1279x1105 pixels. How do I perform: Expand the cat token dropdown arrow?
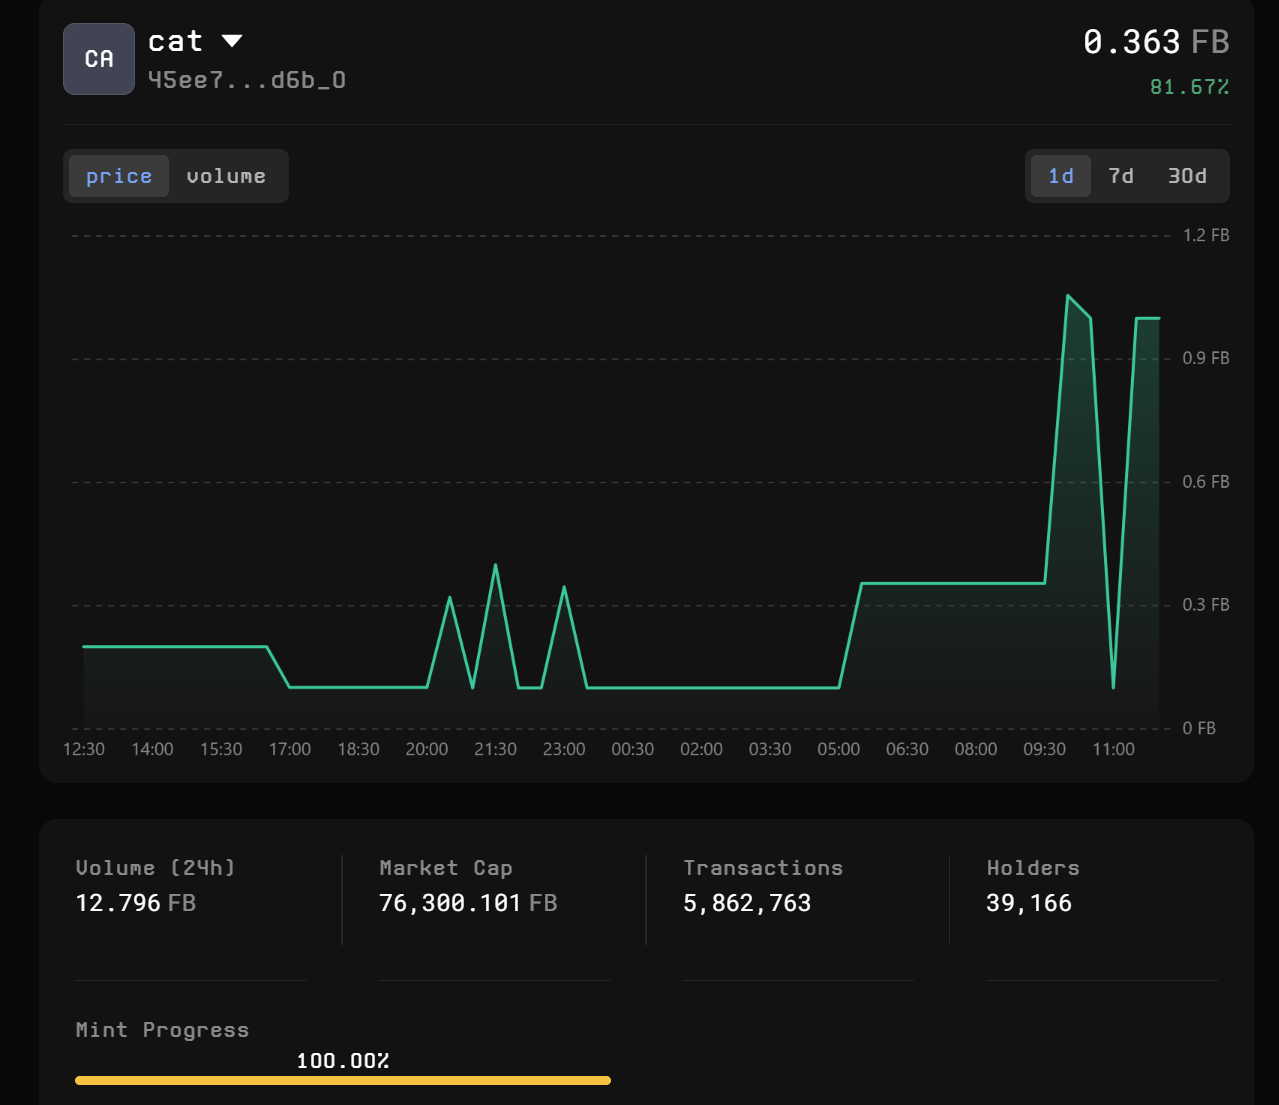coord(232,41)
